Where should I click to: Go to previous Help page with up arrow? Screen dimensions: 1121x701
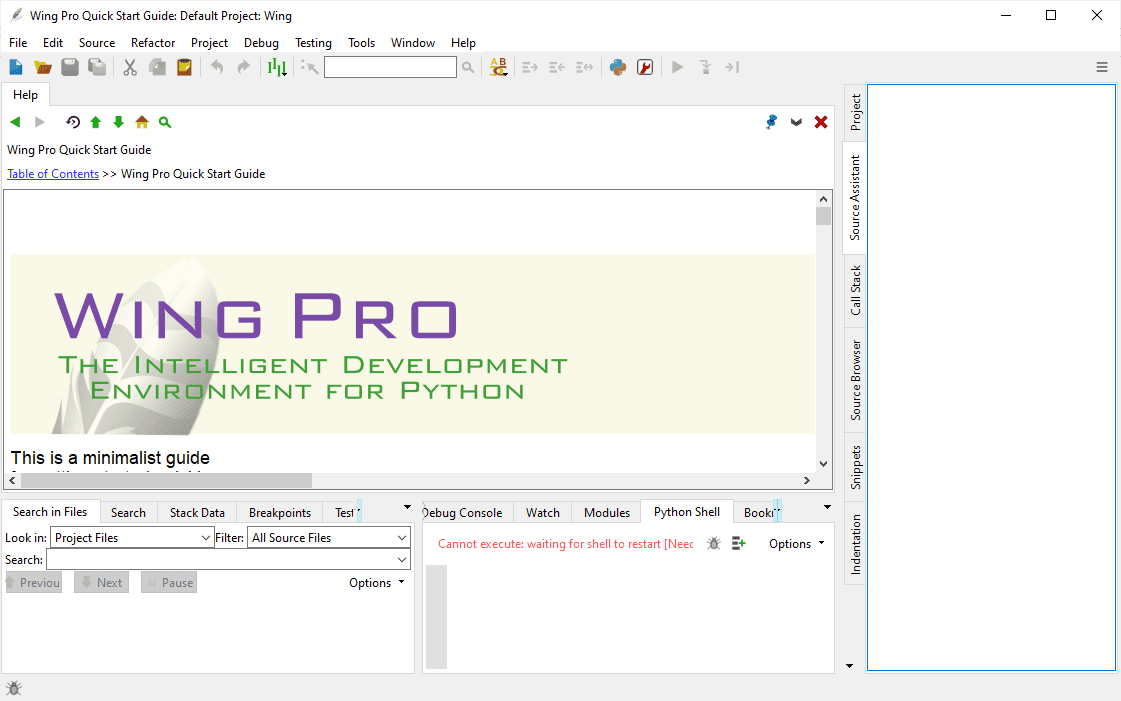point(96,122)
